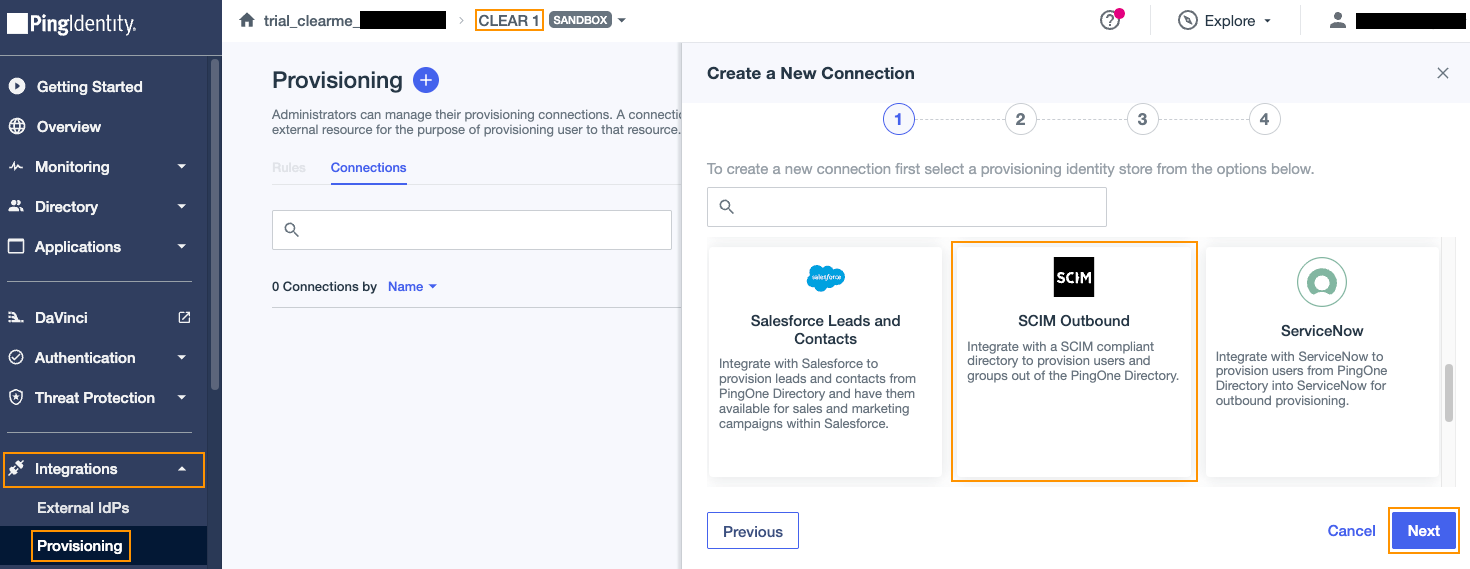
Task: Click the Monitoring pulse icon
Action: (17, 167)
